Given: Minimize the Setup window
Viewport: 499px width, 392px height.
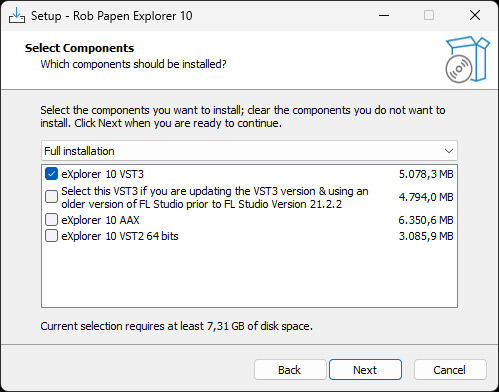Looking at the screenshot, I should tap(384, 15).
